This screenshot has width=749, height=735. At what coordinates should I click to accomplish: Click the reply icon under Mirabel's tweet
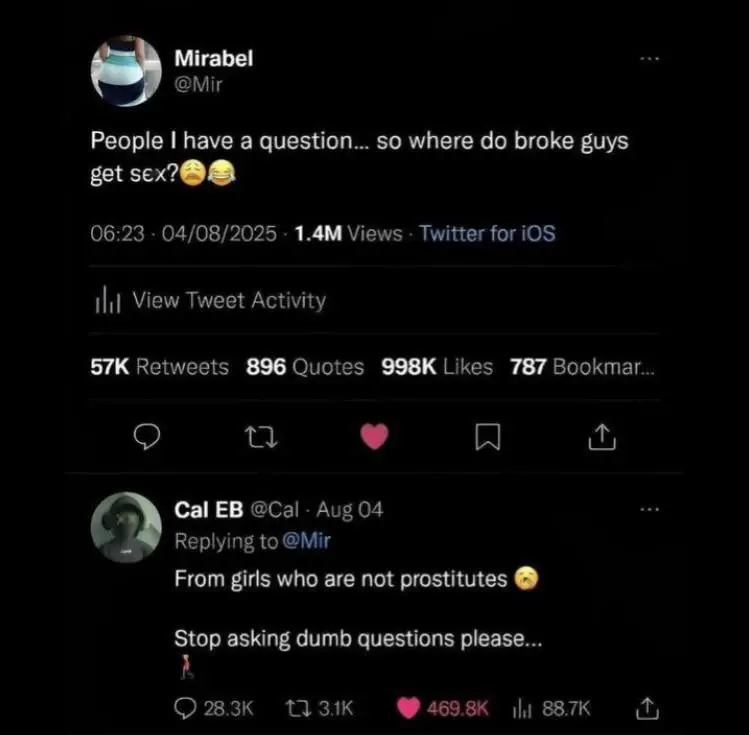(148, 436)
